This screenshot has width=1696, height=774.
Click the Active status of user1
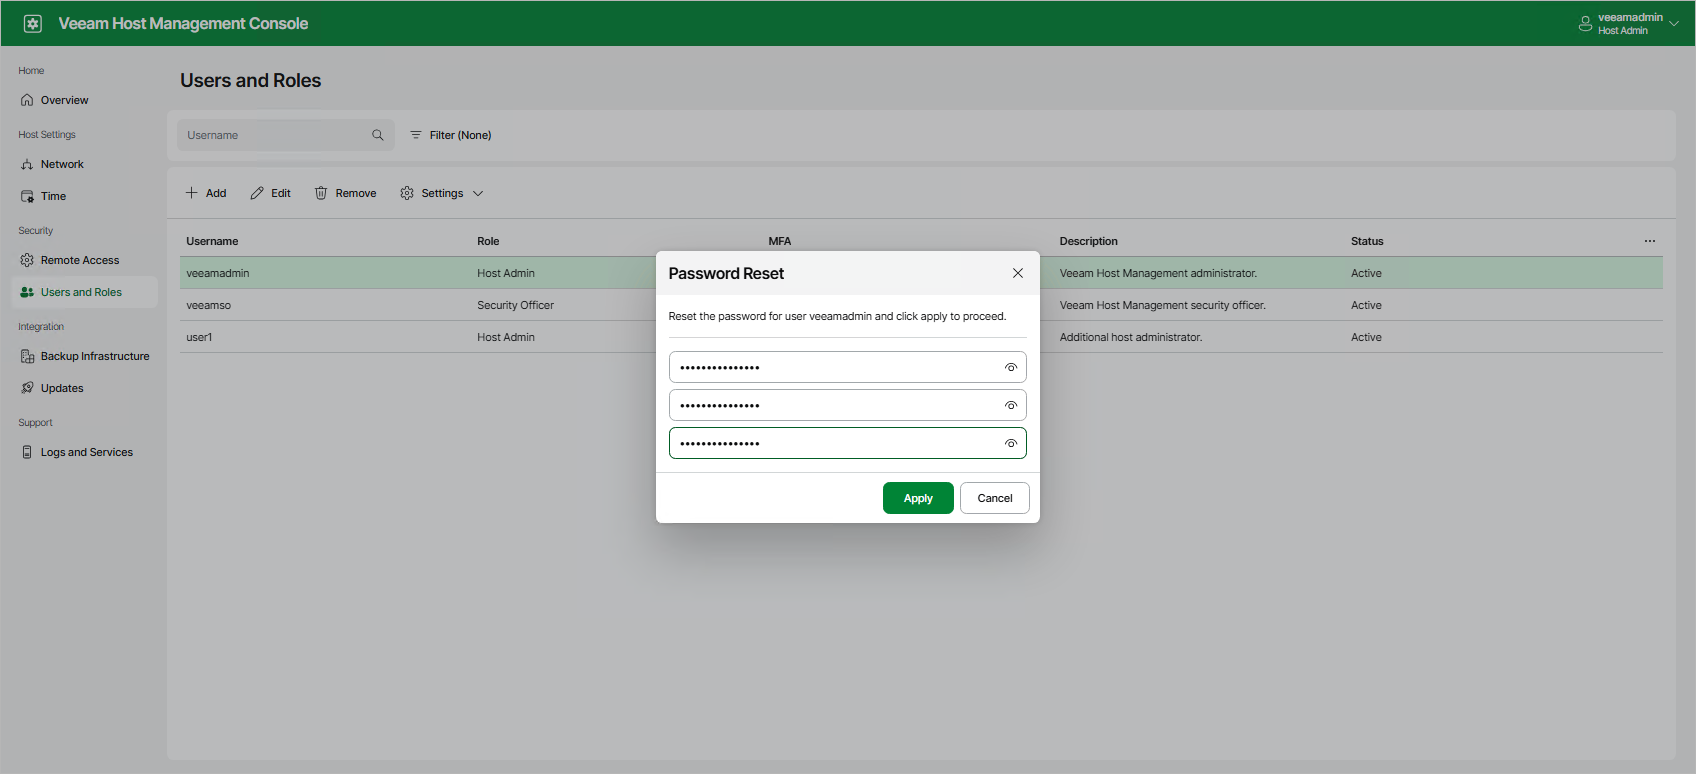(x=1366, y=337)
